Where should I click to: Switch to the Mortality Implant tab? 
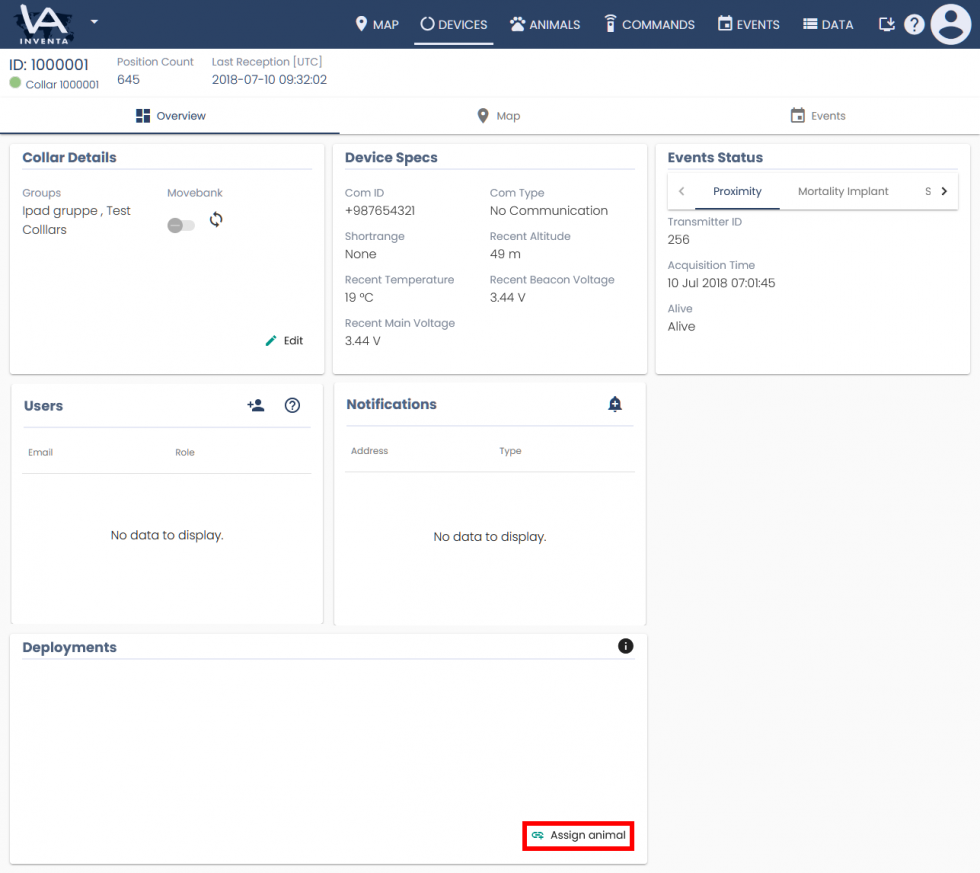pos(842,191)
